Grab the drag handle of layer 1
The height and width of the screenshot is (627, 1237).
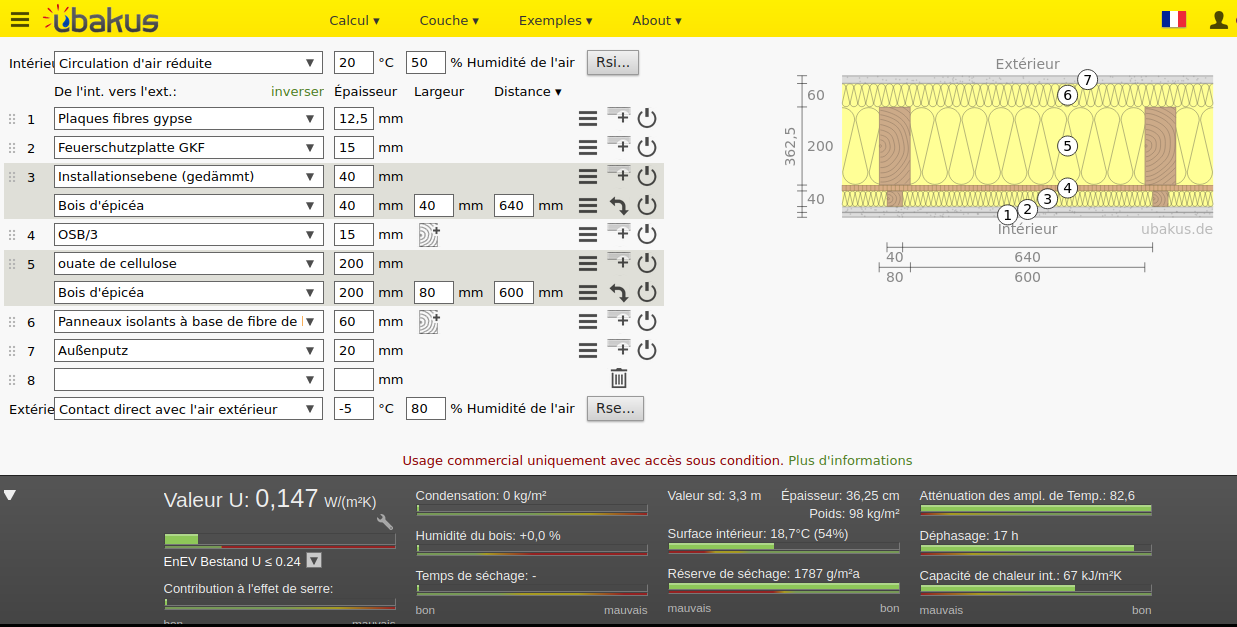pos(12,119)
